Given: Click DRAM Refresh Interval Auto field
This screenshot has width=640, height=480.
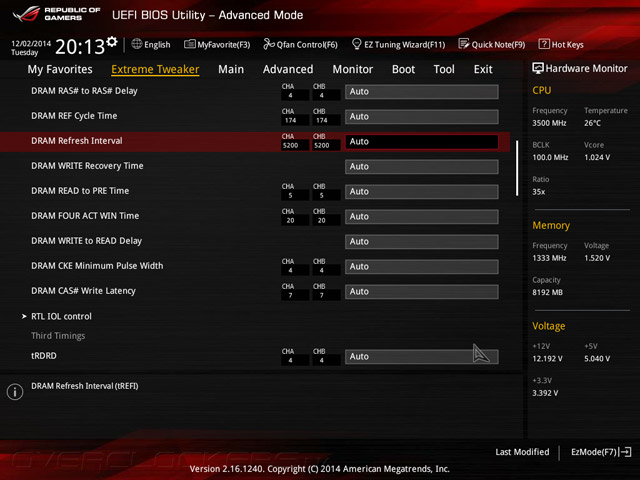Looking at the screenshot, I should [422, 142].
